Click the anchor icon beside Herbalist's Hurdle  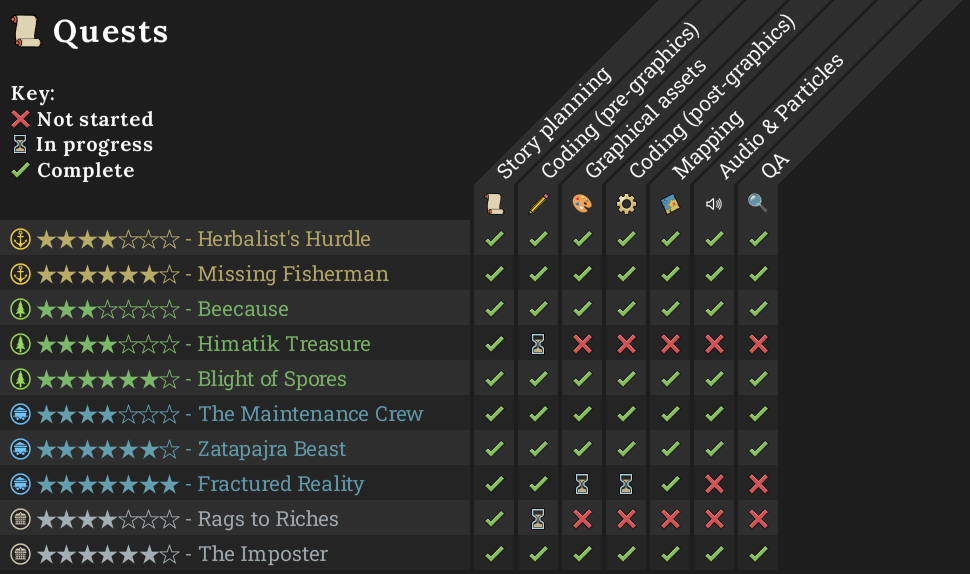pyautogui.click(x=20, y=239)
